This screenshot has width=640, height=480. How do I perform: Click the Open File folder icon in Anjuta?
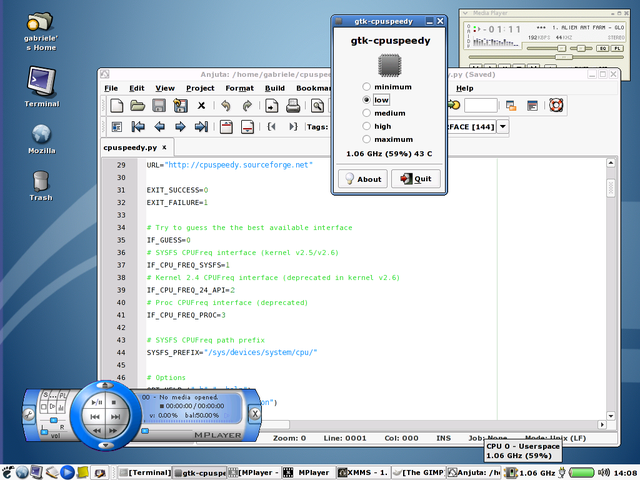138,106
